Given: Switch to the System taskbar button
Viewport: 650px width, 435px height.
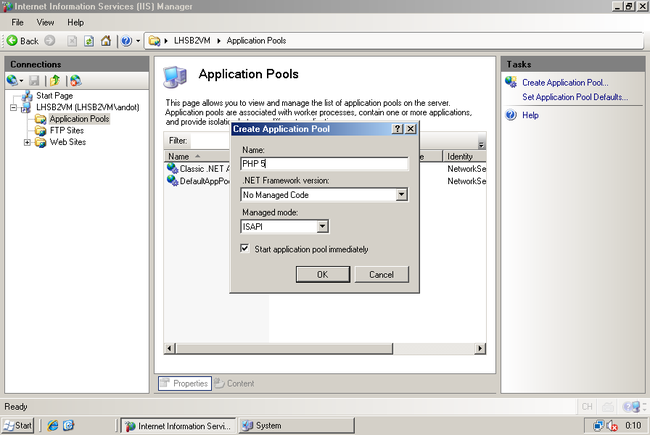Looking at the screenshot, I should [296, 425].
